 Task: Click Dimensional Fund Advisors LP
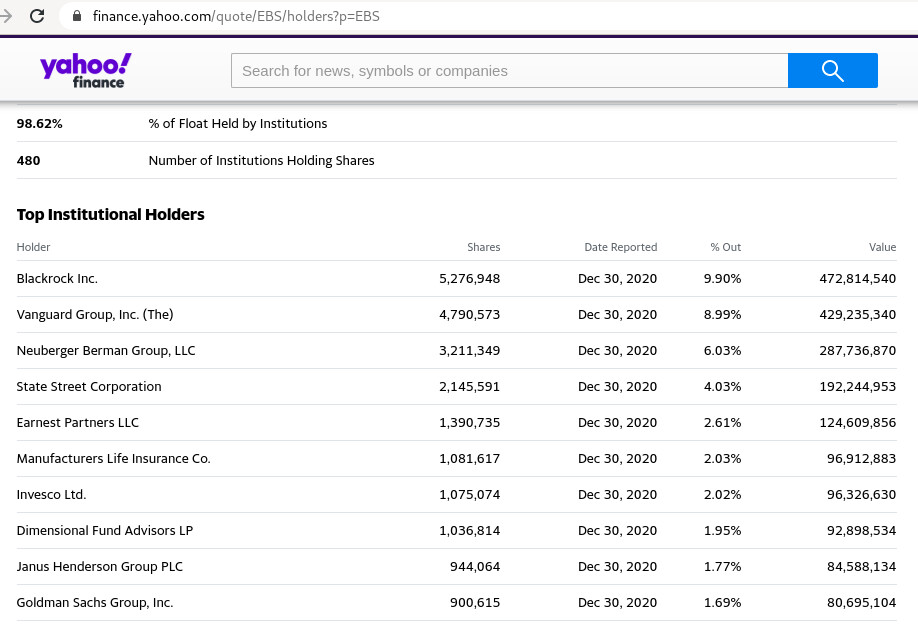tap(105, 530)
